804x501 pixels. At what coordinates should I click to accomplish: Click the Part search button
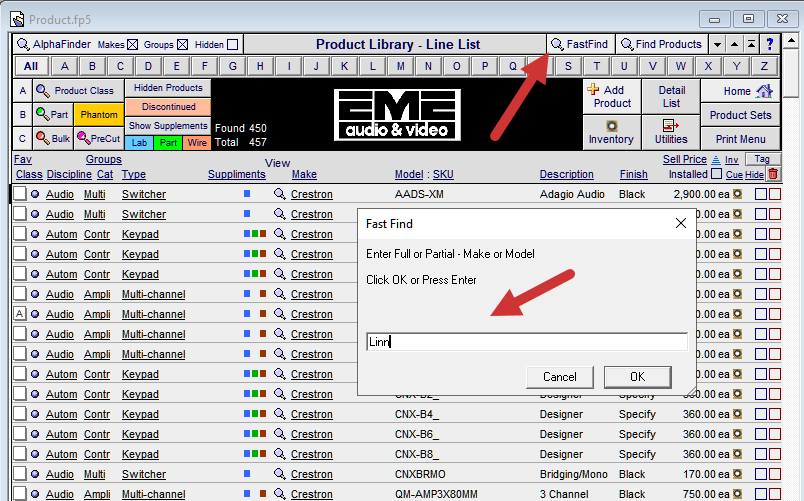coord(53,114)
